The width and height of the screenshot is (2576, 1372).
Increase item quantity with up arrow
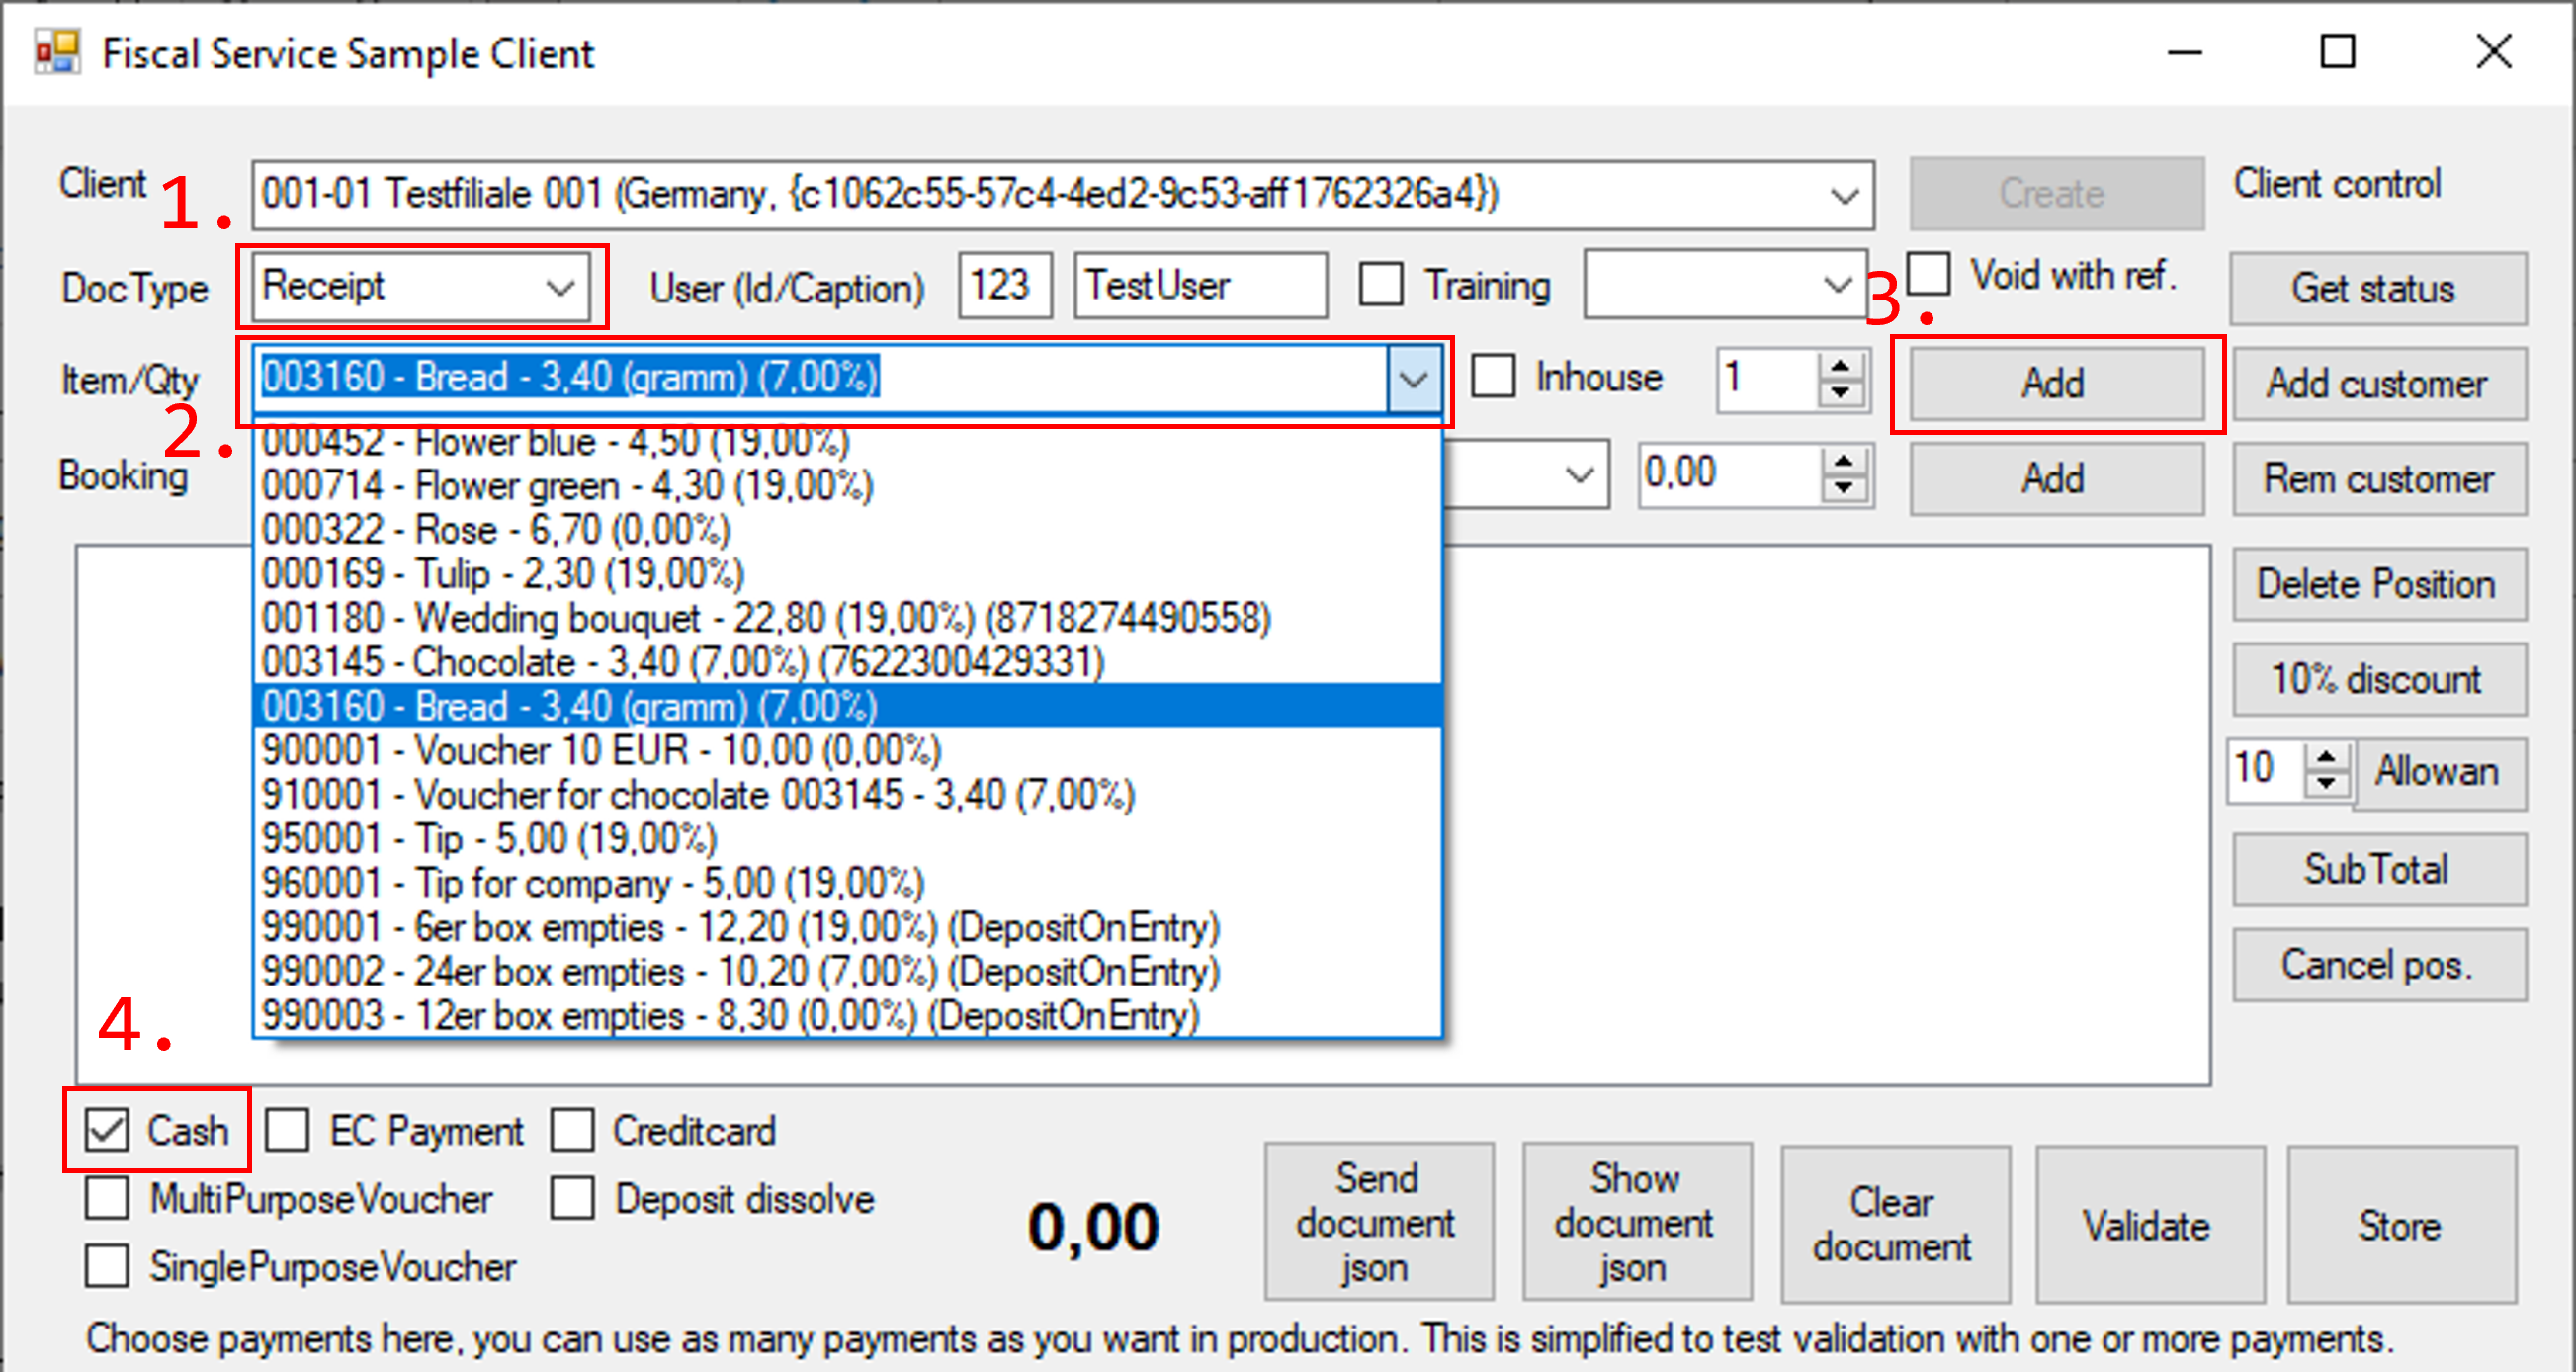(x=1840, y=366)
